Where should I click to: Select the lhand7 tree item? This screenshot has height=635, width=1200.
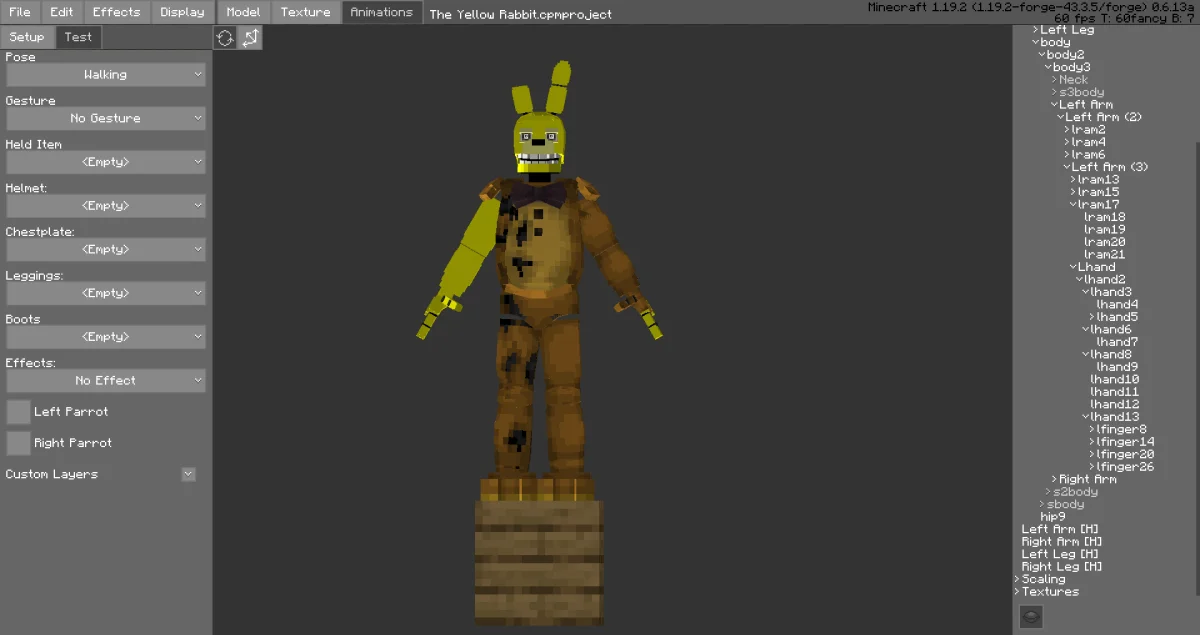point(1117,342)
